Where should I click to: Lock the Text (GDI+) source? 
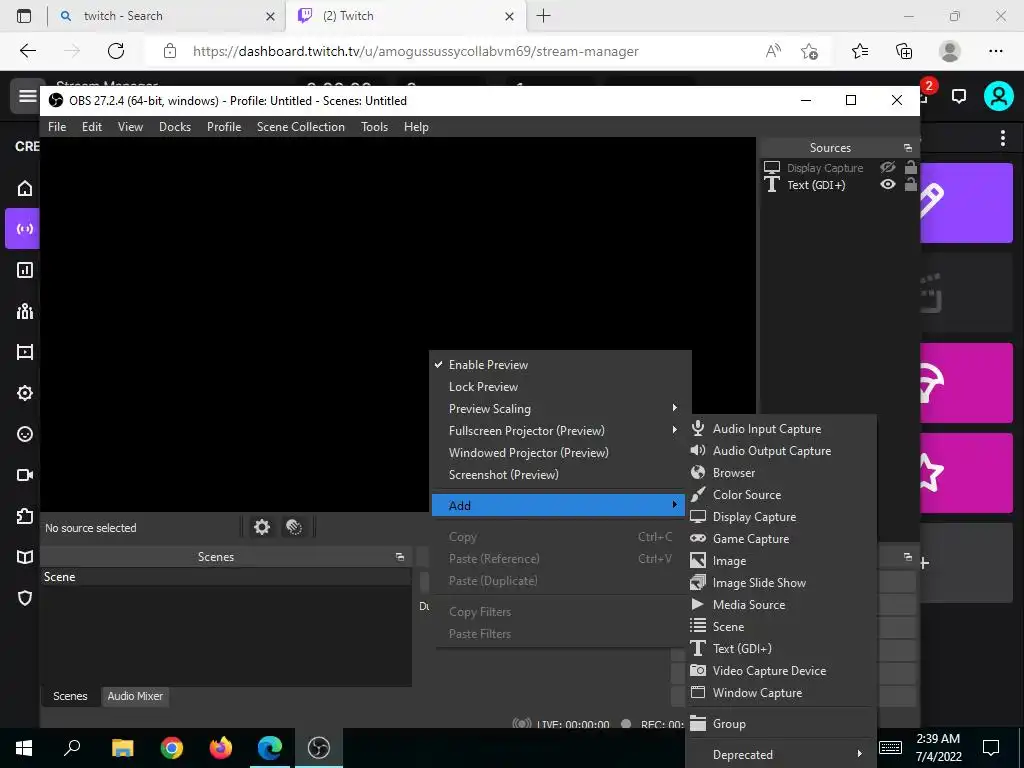[x=910, y=184]
